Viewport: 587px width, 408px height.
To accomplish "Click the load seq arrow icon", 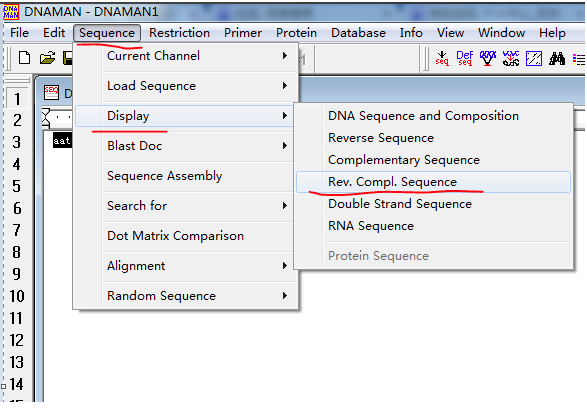I will pyautogui.click(x=442, y=58).
